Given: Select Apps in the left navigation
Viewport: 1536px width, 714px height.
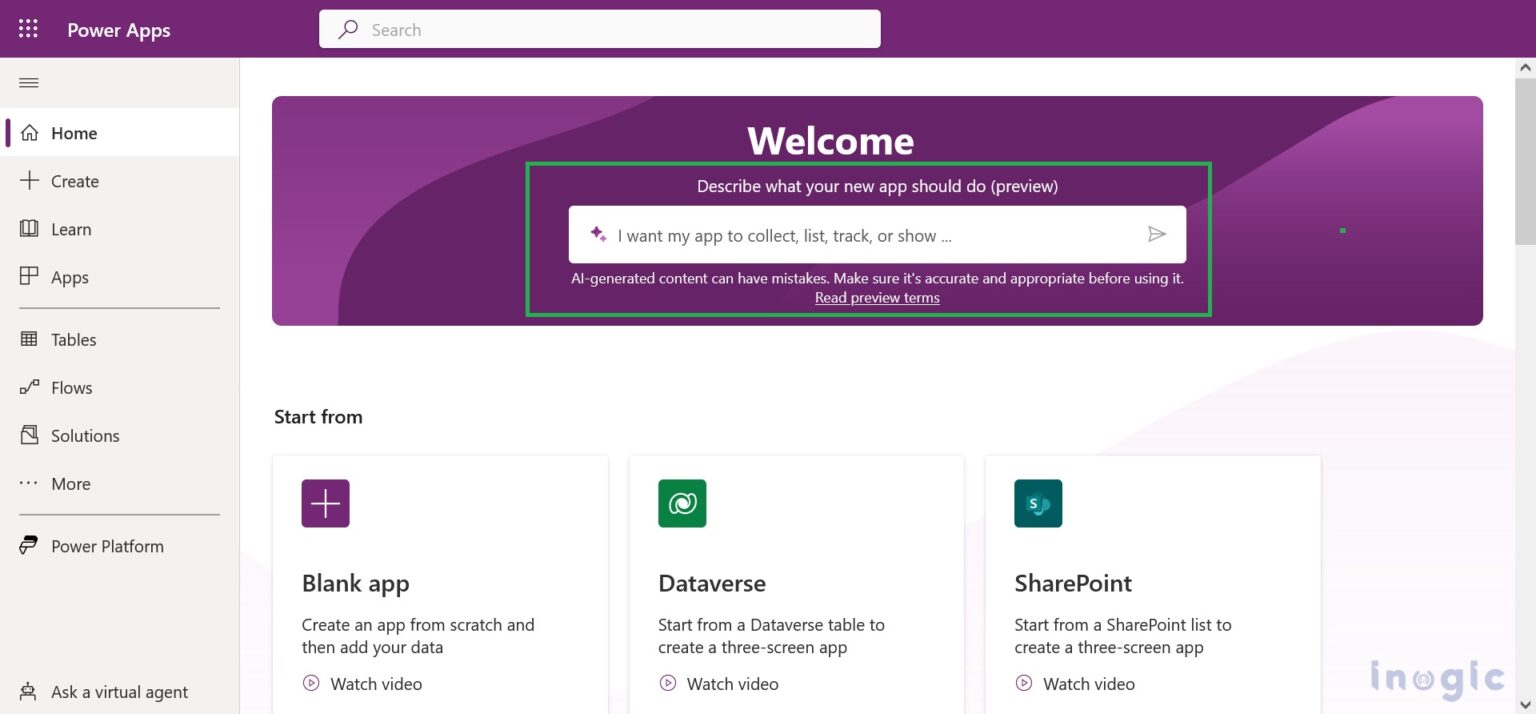Looking at the screenshot, I should 69,277.
